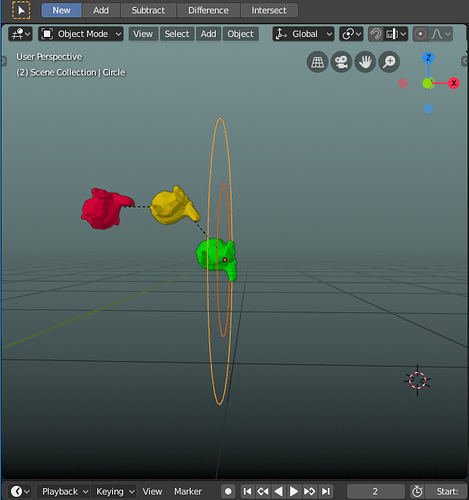Screen dimensions: 469x500
Task: Click the blue Z axis gizmo
Action: (428, 58)
